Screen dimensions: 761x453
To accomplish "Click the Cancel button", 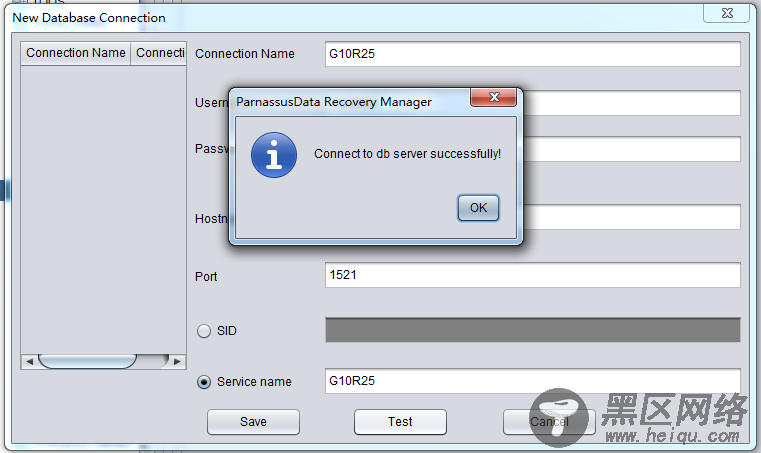I will click(x=549, y=422).
